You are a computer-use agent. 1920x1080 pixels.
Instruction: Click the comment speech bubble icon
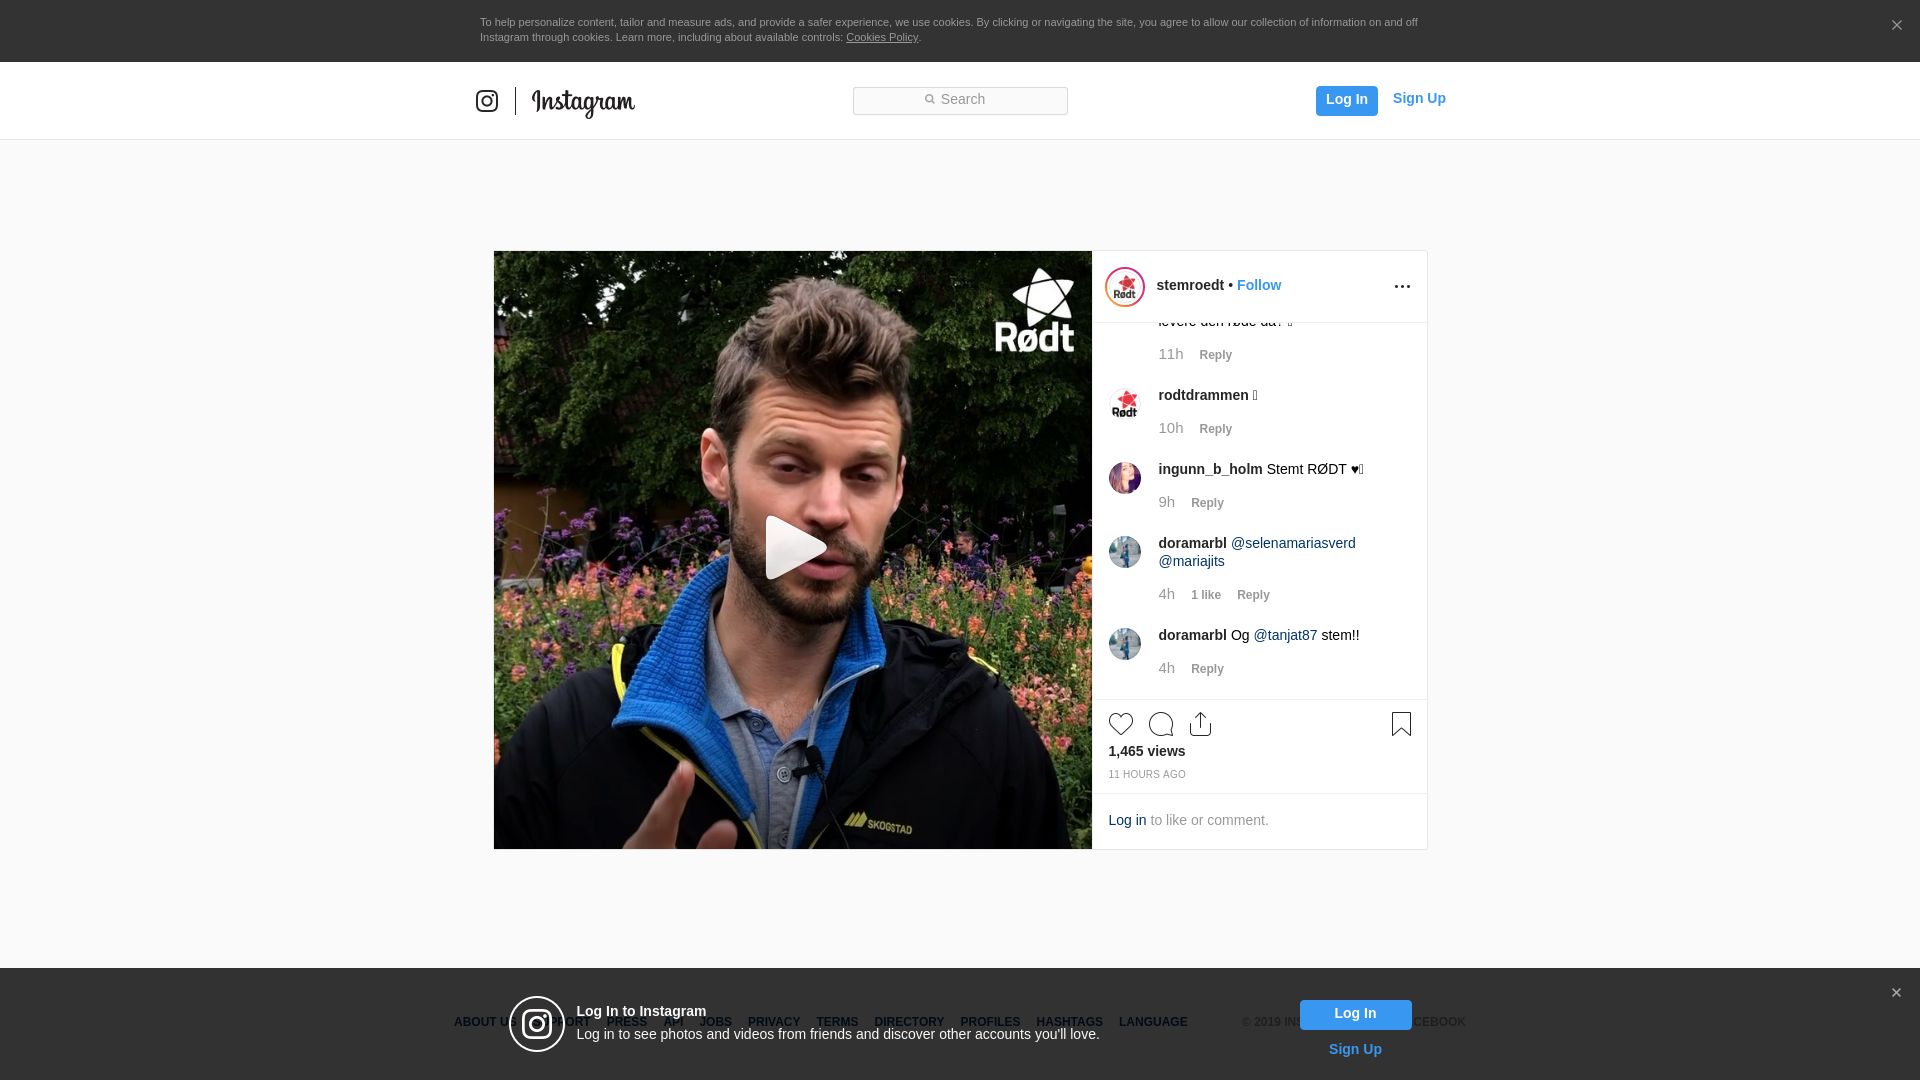1160,724
